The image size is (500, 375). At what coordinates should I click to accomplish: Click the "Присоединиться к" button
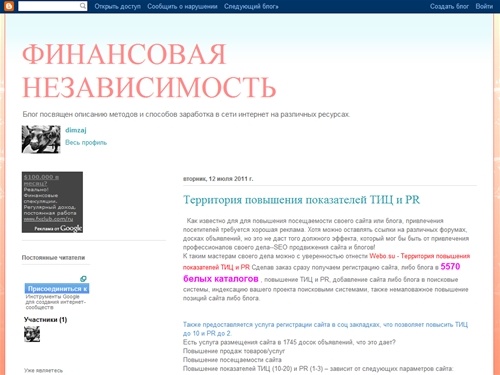tap(57, 288)
